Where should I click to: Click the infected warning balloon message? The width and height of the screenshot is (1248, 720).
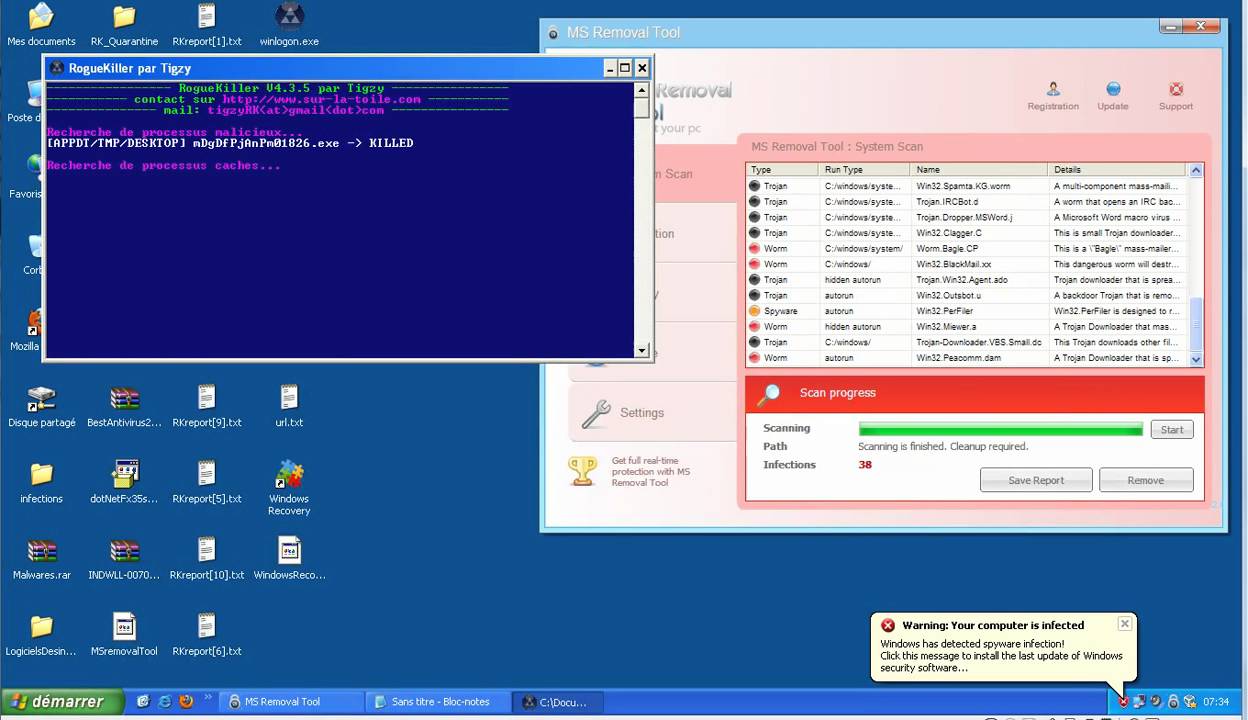(1001, 656)
